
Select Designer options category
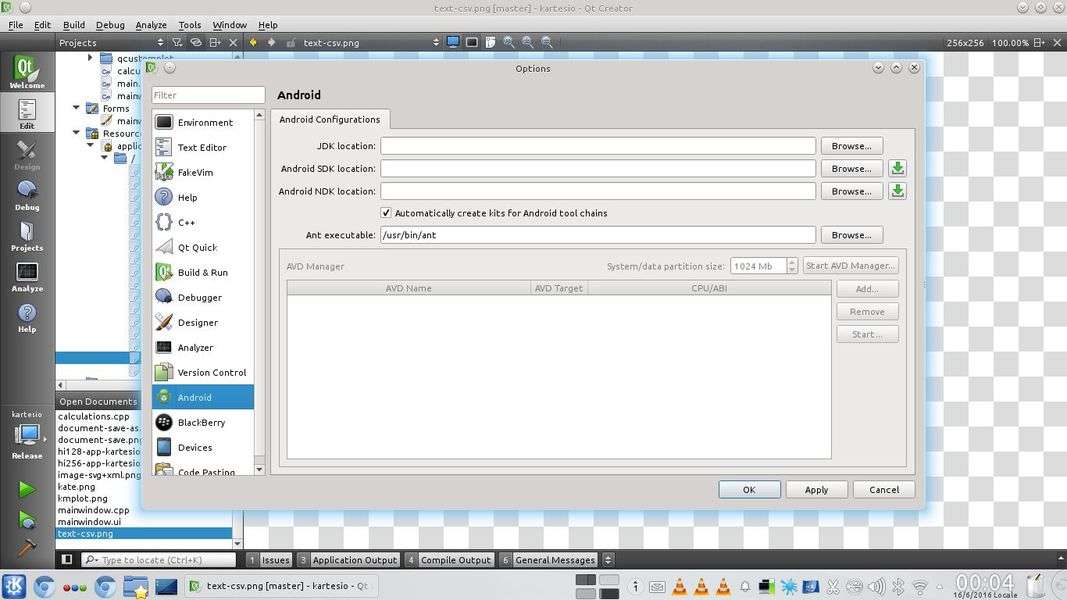203,322
